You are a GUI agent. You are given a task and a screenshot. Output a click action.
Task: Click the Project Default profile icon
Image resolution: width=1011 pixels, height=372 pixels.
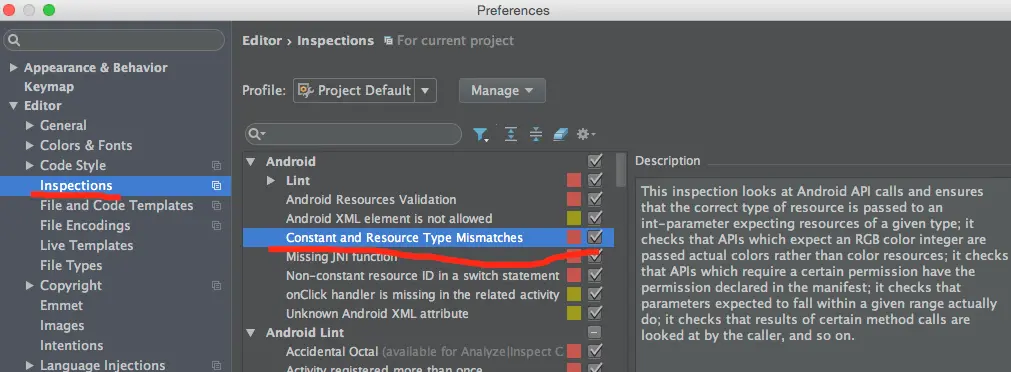pos(306,90)
